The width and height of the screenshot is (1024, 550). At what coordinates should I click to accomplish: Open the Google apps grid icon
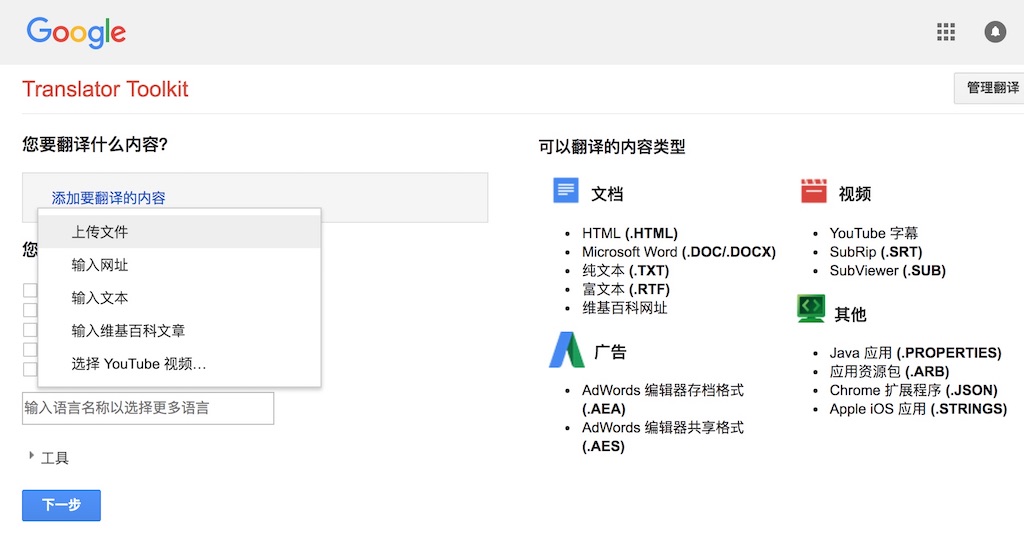coord(945,32)
